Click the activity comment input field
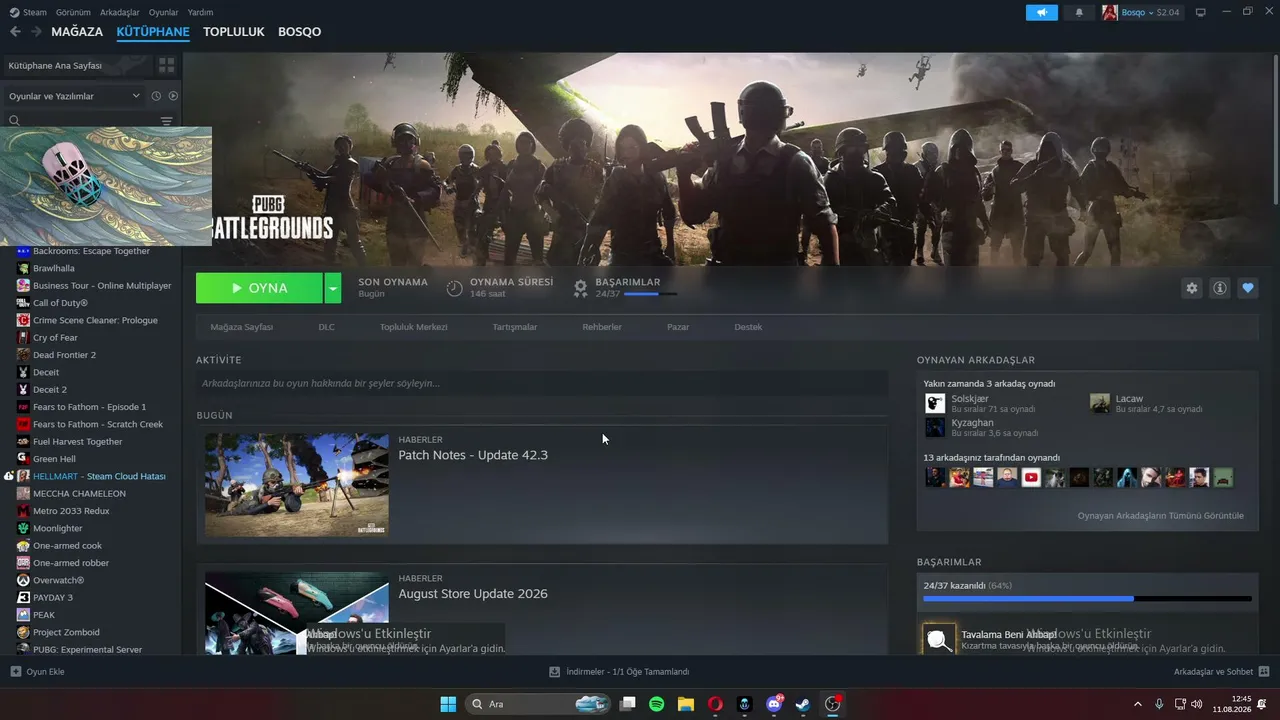Viewport: 1280px width, 720px height. [542, 383]
